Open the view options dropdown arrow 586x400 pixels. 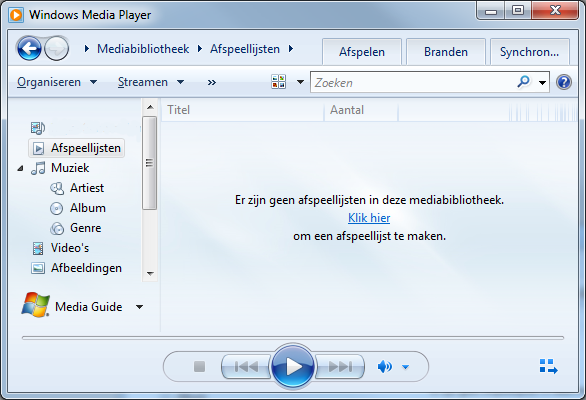300,82
